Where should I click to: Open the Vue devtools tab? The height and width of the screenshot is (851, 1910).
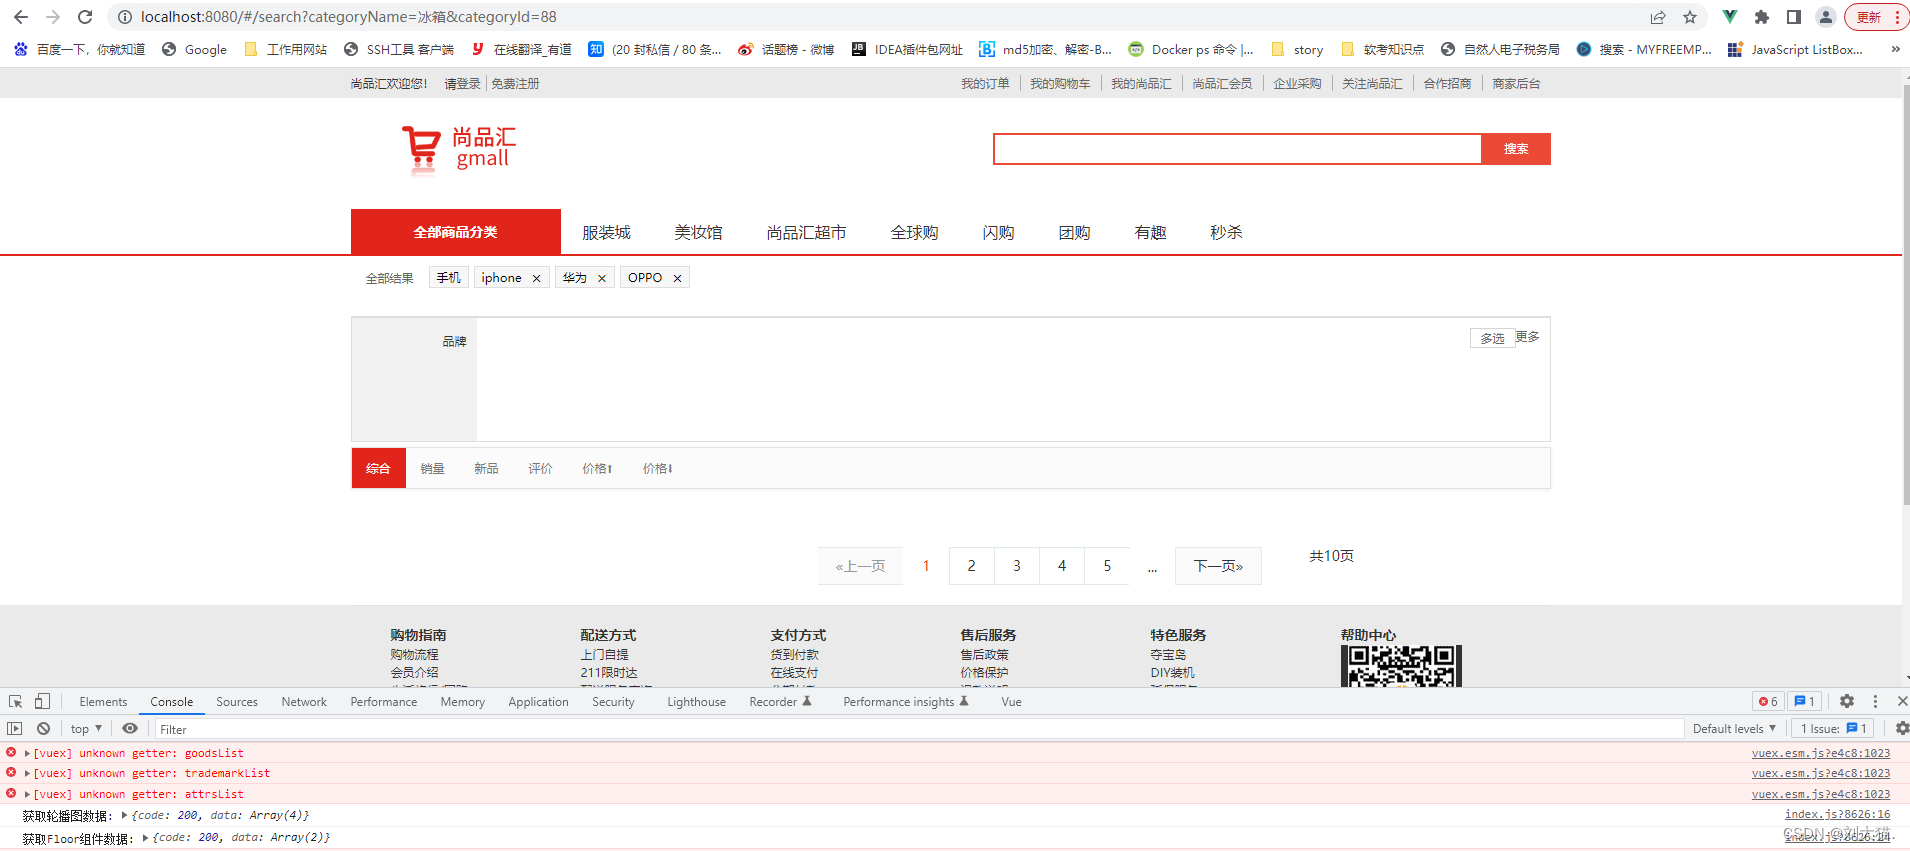(x=1011, y=702)
